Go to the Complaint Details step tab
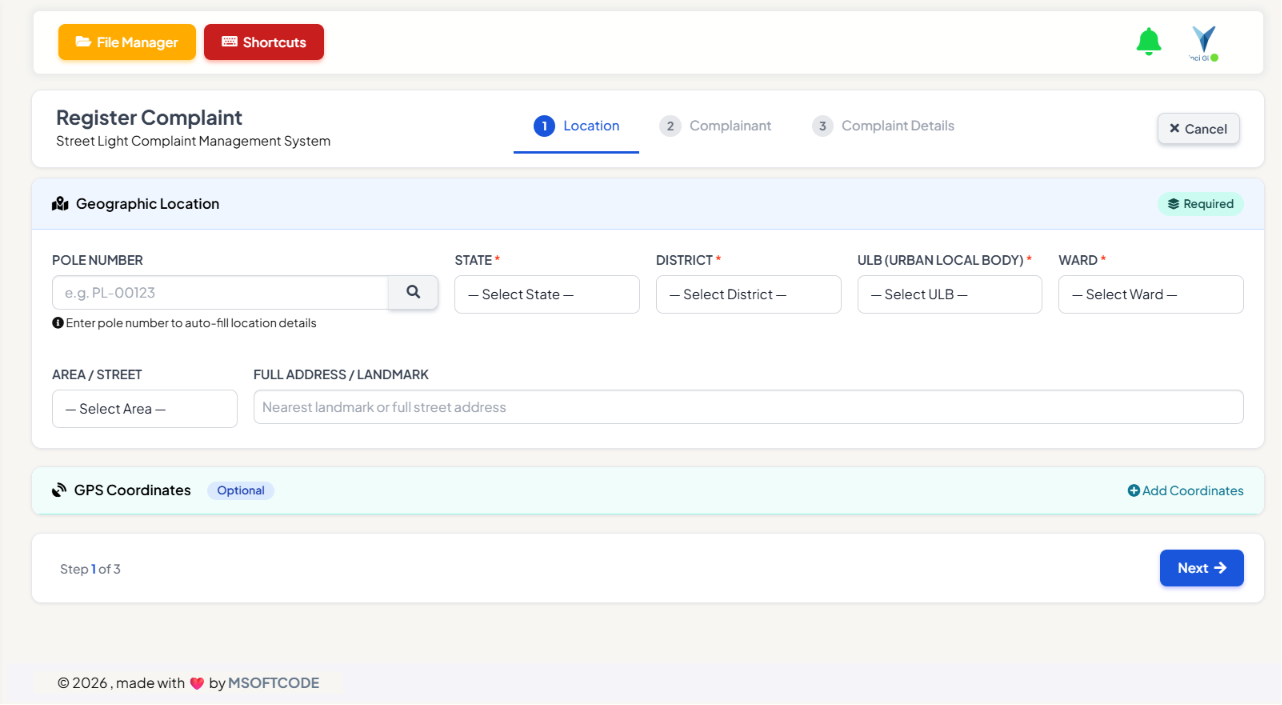Image resolution: width=1282 pixels, height=705 pixels. [884, 126]
